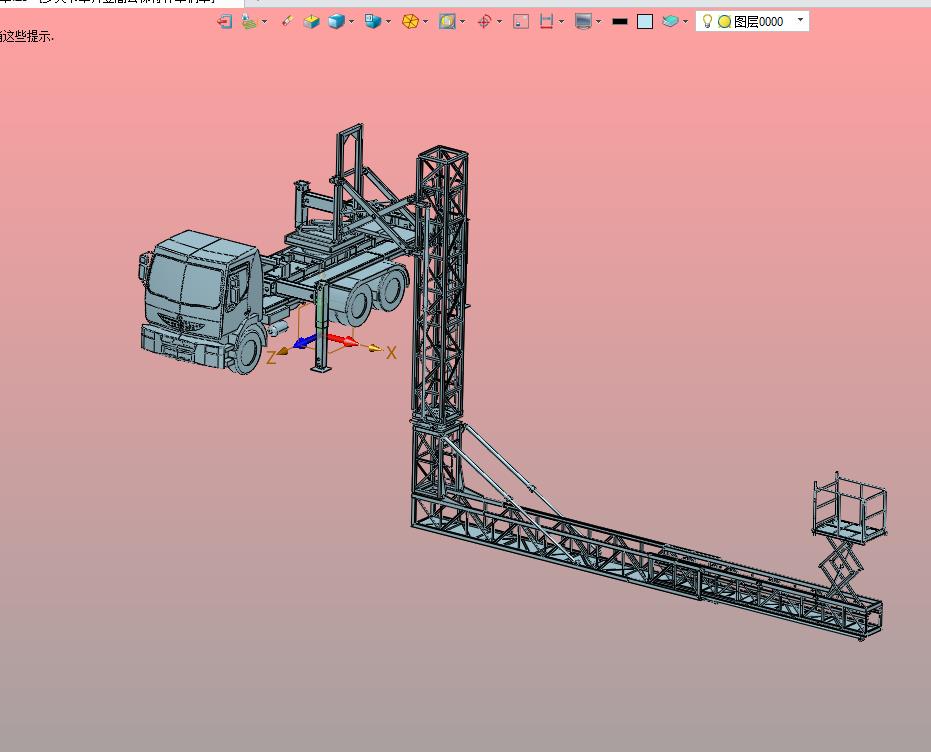Click the blue shaded cube icon
Viewport: 931px width, 752px height.
336,21
